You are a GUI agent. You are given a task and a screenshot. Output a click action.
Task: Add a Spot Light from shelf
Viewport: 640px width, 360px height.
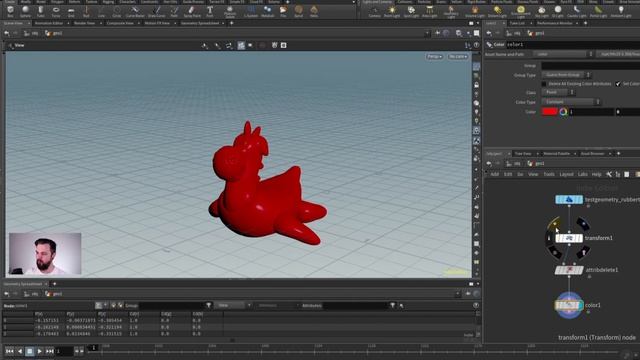coord(411,11)
